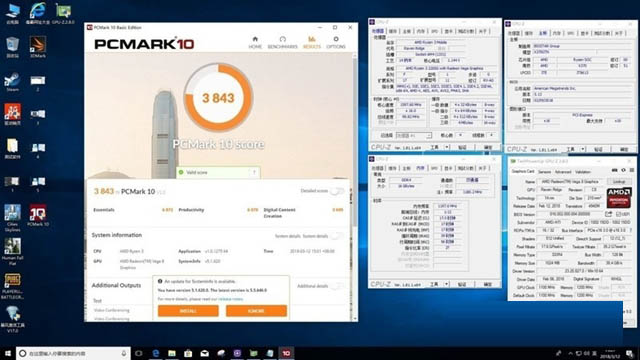640x360 pixels.
Task: Open tools dropdown arrow in bottom CPU-Z
Action: 447,284
